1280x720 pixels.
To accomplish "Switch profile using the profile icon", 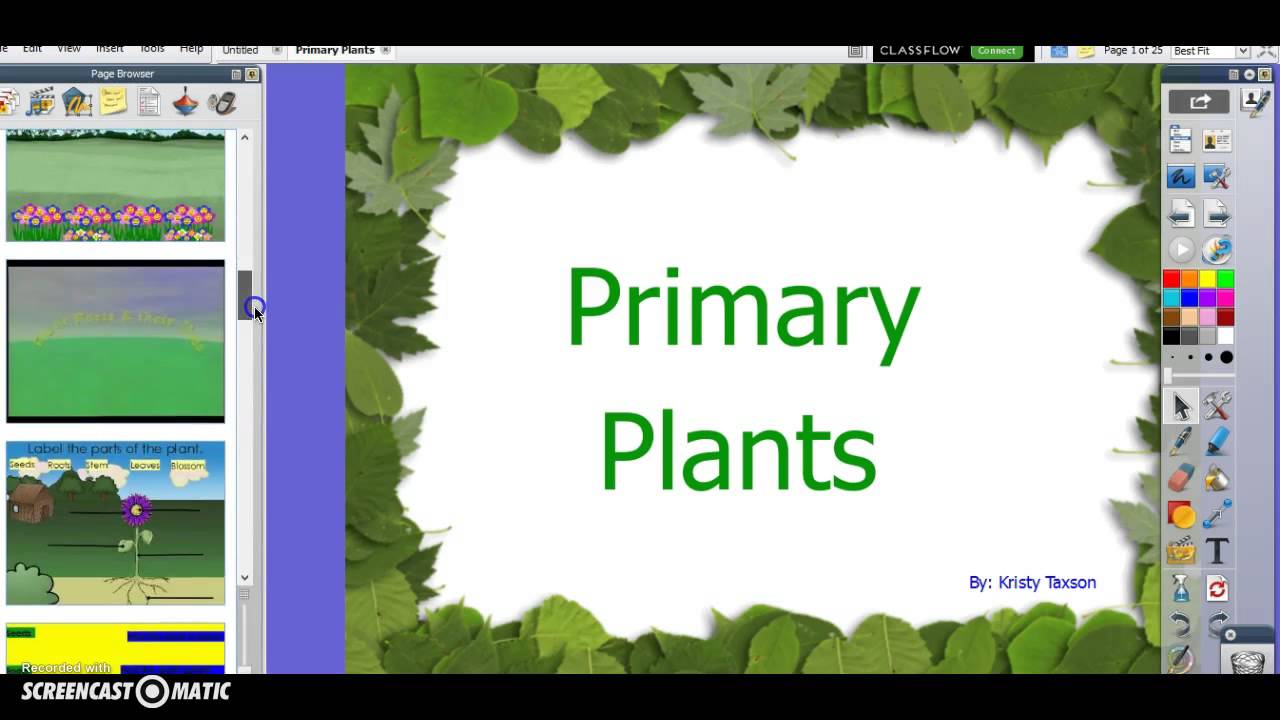I will click(x=1217, y=140).
